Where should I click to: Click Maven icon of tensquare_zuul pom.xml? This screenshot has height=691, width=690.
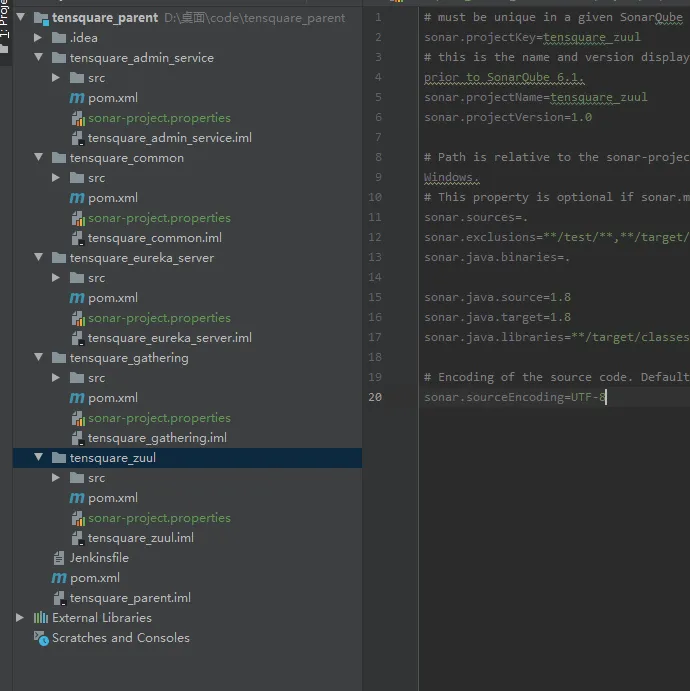pyautogui.click(x=77, y=498)
